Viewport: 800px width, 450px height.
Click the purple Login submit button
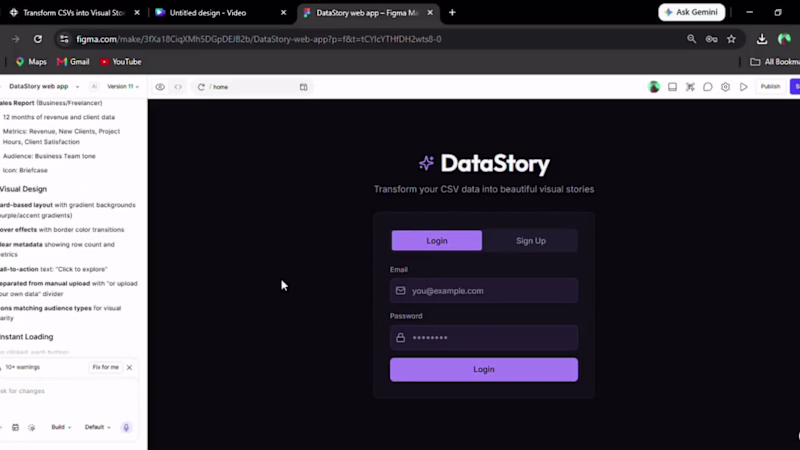484,369
